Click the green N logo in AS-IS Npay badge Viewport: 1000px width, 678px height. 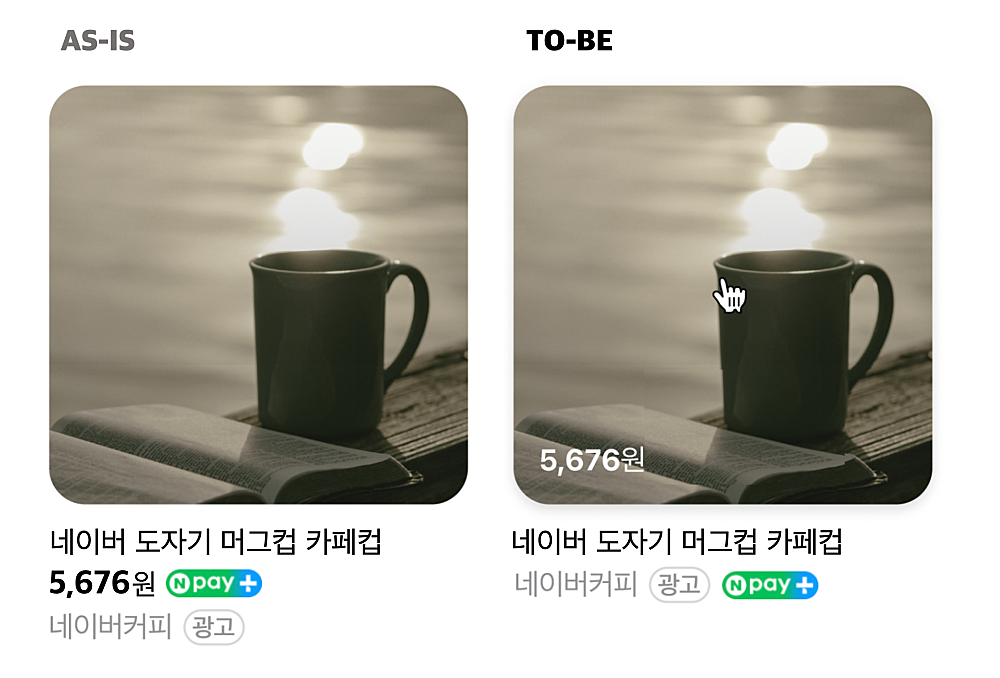180,584
